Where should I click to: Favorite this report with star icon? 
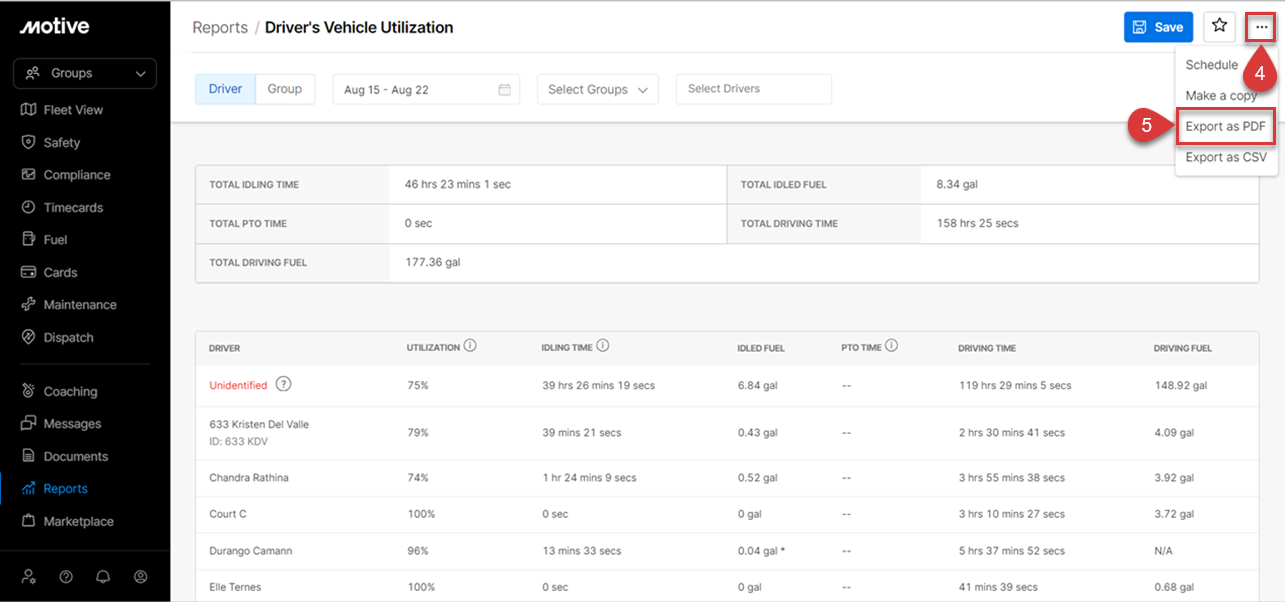click(x=1219, y=27)
